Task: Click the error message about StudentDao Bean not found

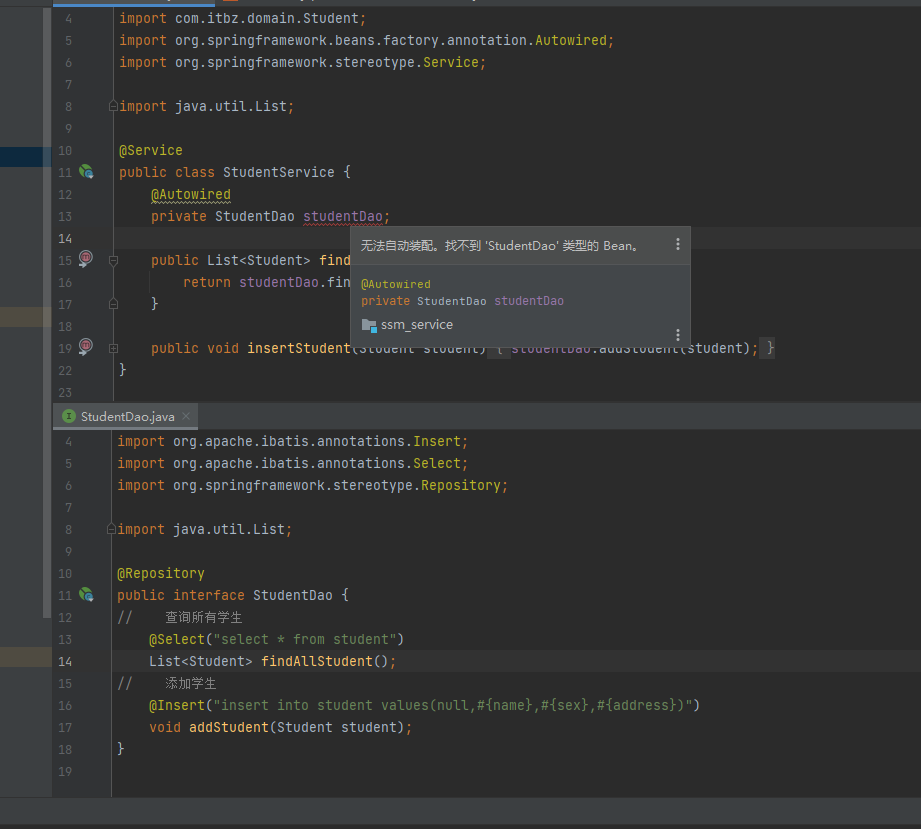Action: 499,246
